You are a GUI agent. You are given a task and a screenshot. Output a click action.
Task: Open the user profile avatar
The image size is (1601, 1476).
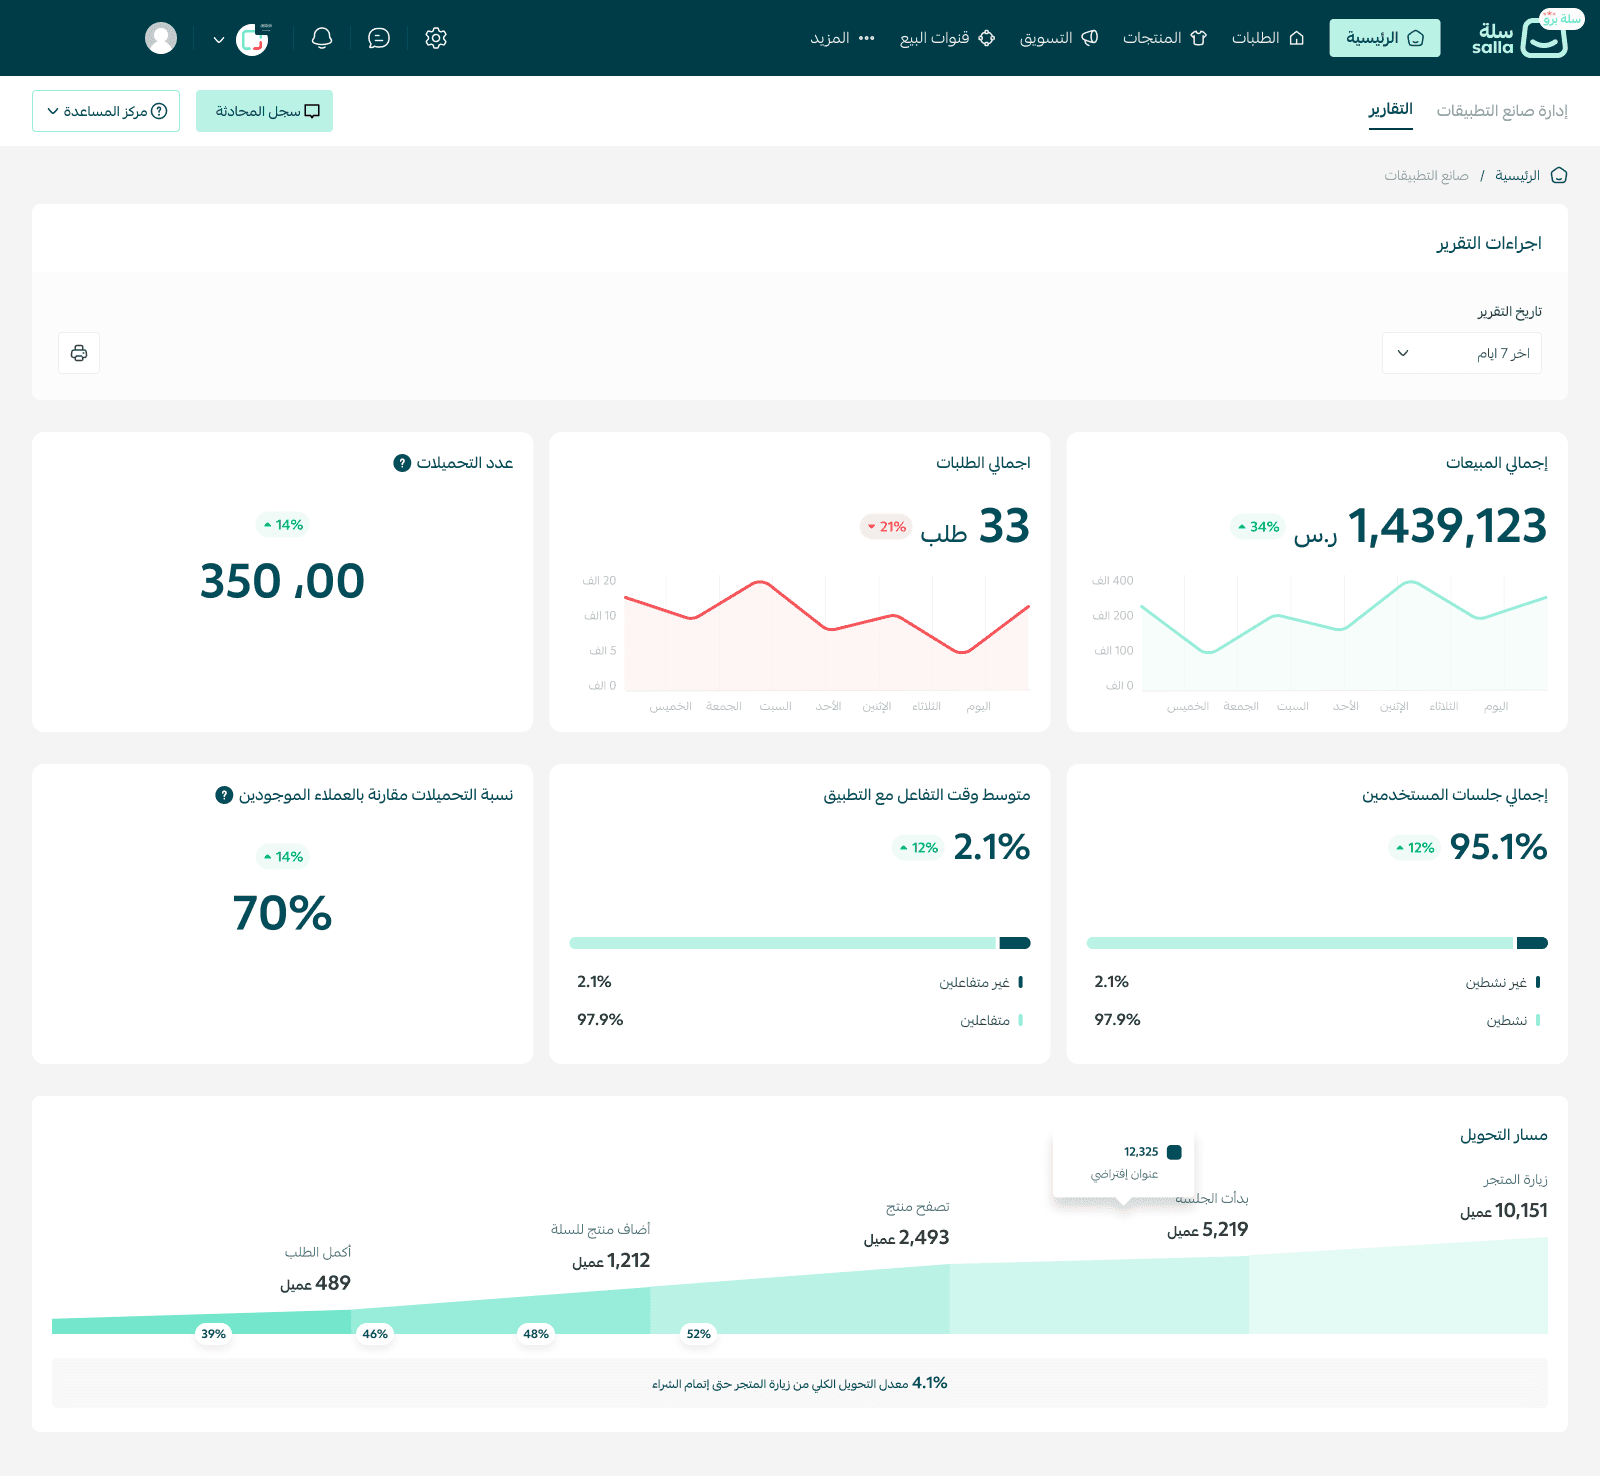[x=161, y=38]
